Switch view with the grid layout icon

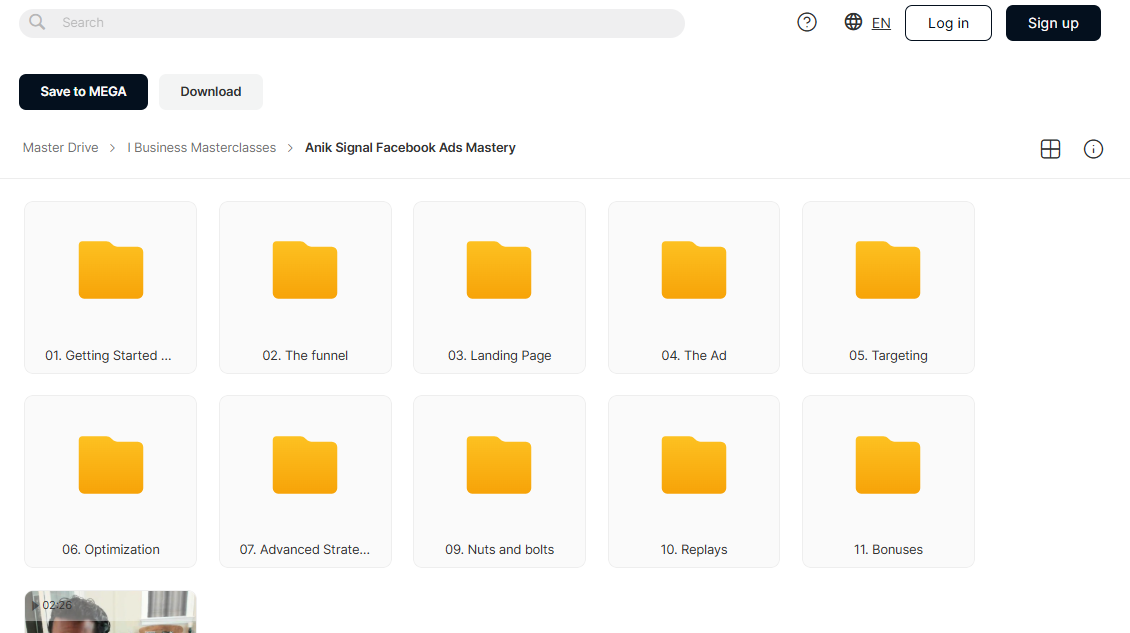point(1051,149)
